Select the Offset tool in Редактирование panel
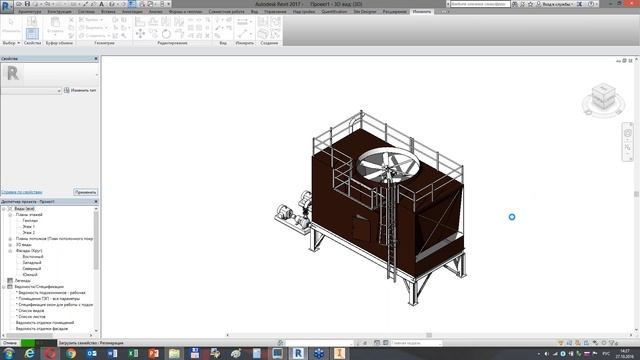Image resolution: width=640 pixels, height=360 pixels. (x=153, y=21)
